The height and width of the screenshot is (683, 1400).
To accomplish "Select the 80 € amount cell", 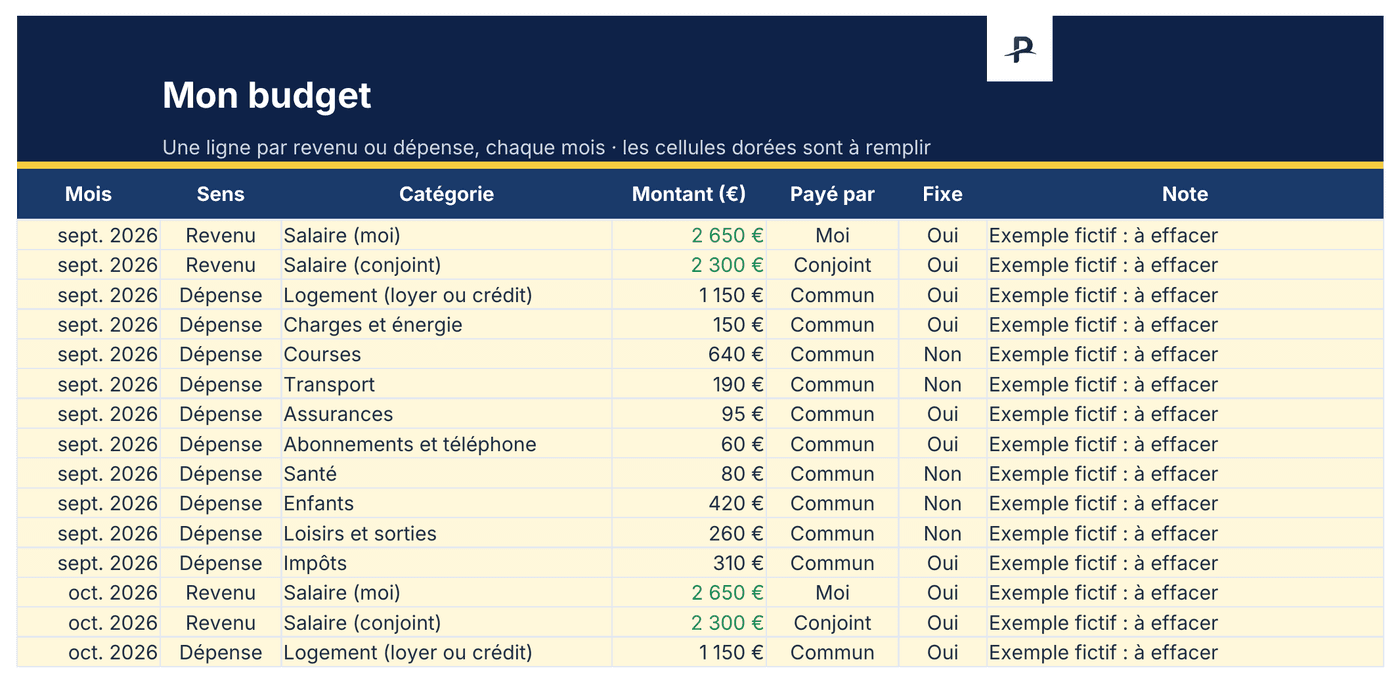I will click(x=689, y=474).
